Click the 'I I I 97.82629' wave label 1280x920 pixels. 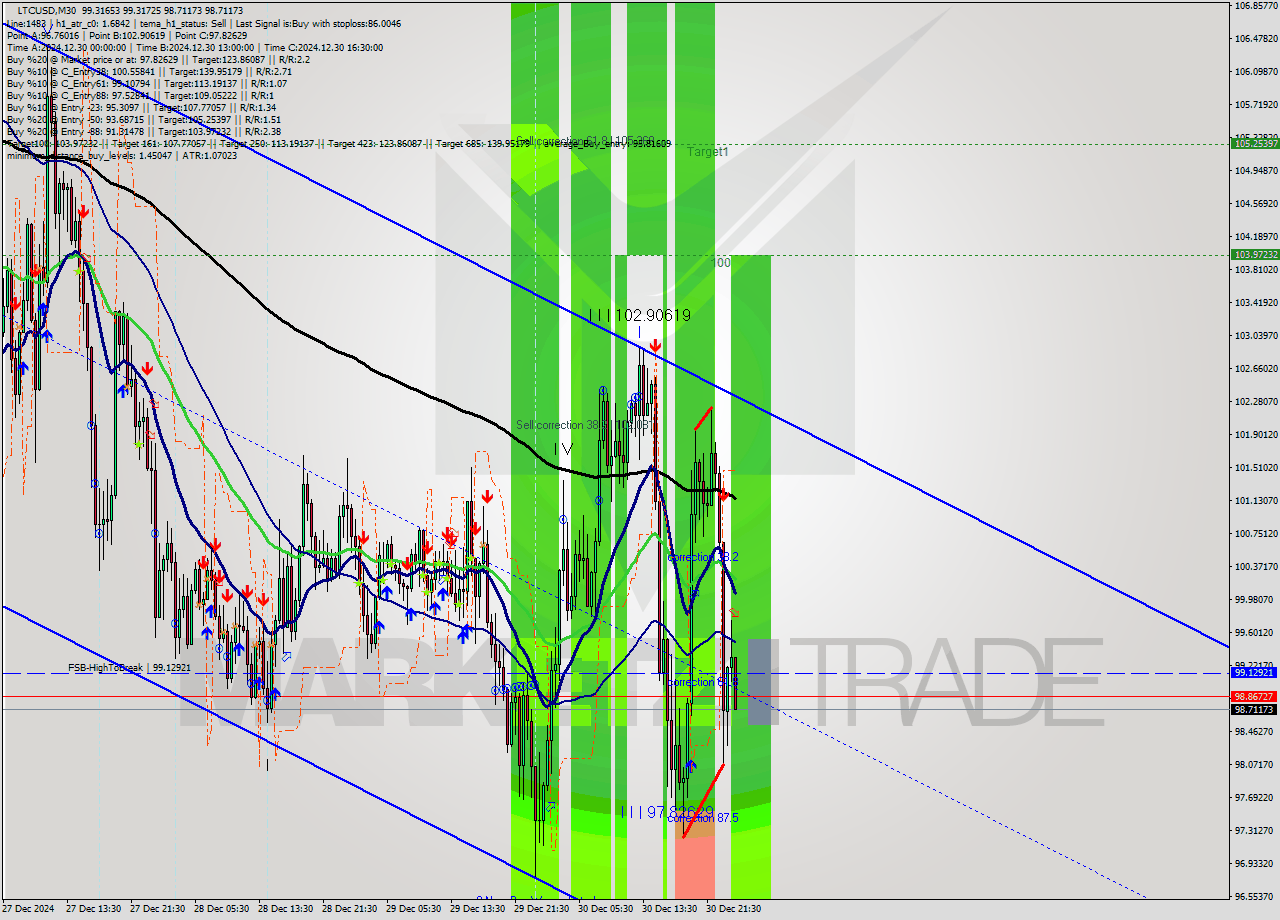[x=666, y=812]
